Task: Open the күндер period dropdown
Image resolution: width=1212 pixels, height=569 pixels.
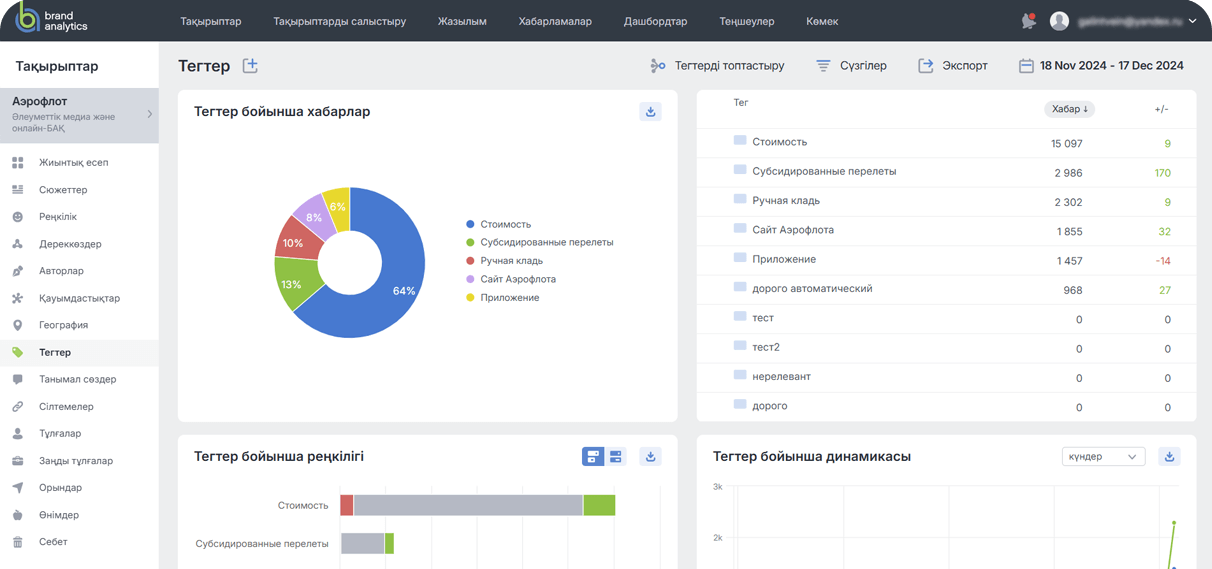Action: click(x=1103, y=457)
